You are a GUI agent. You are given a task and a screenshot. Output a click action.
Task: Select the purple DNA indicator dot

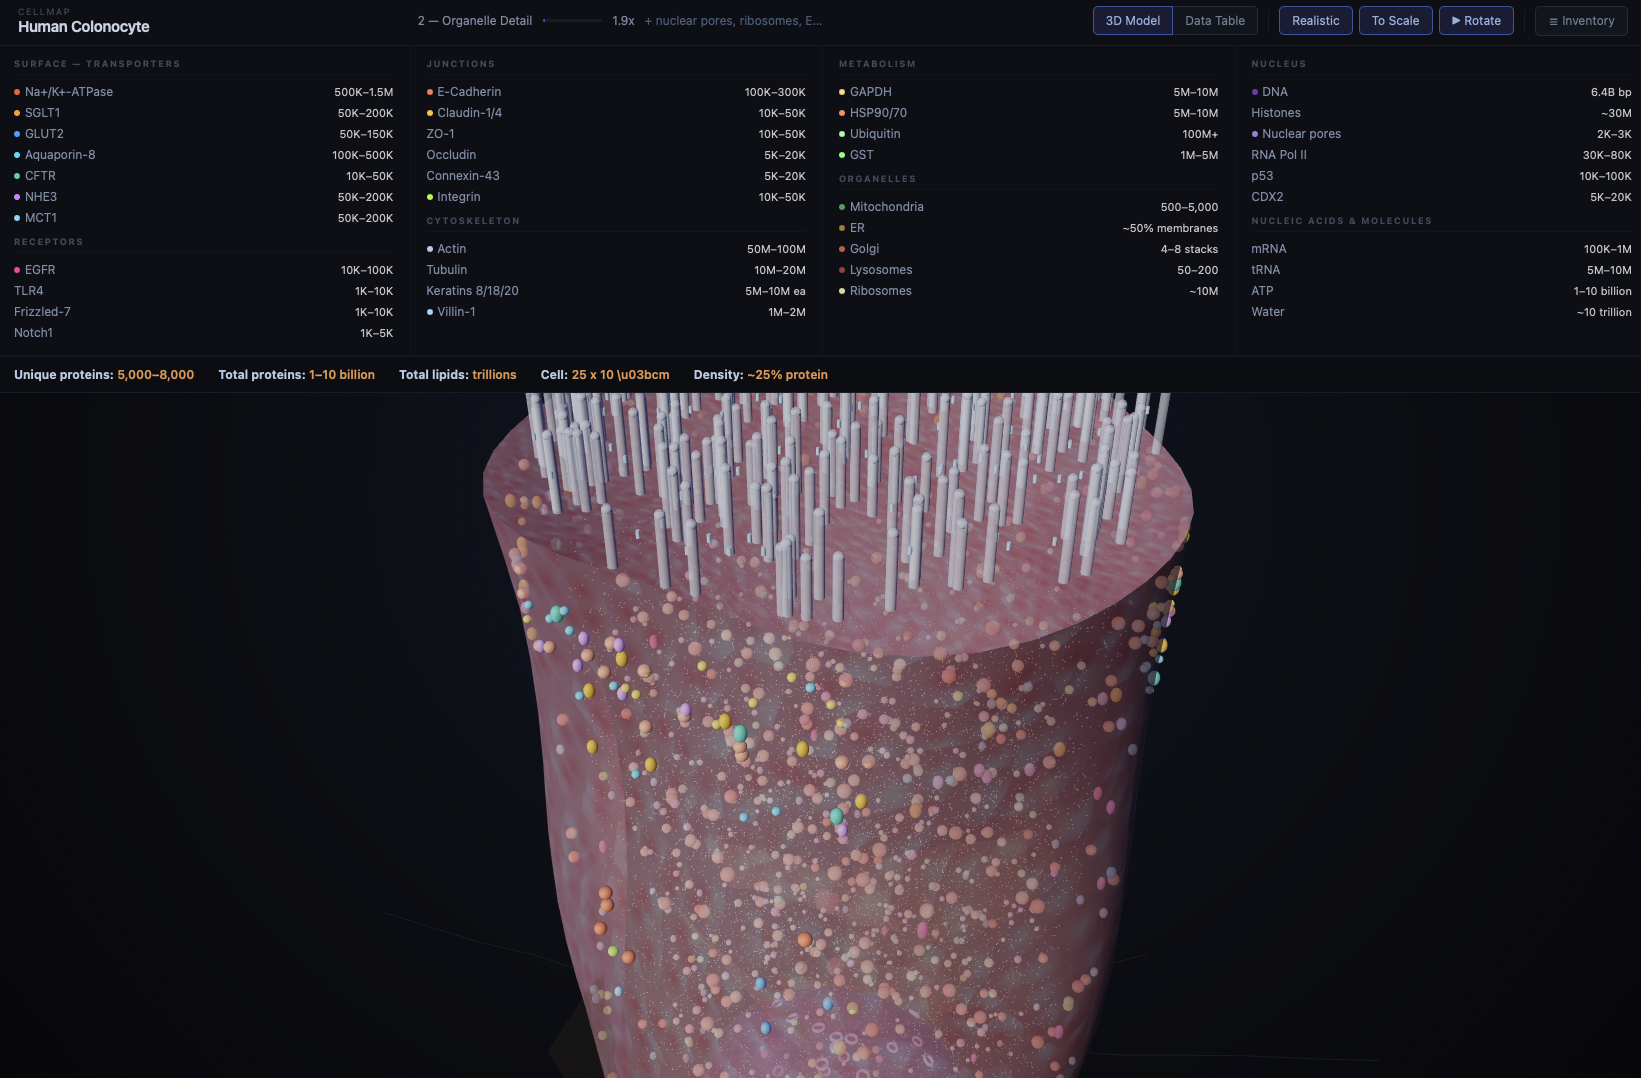point(1256,91)
